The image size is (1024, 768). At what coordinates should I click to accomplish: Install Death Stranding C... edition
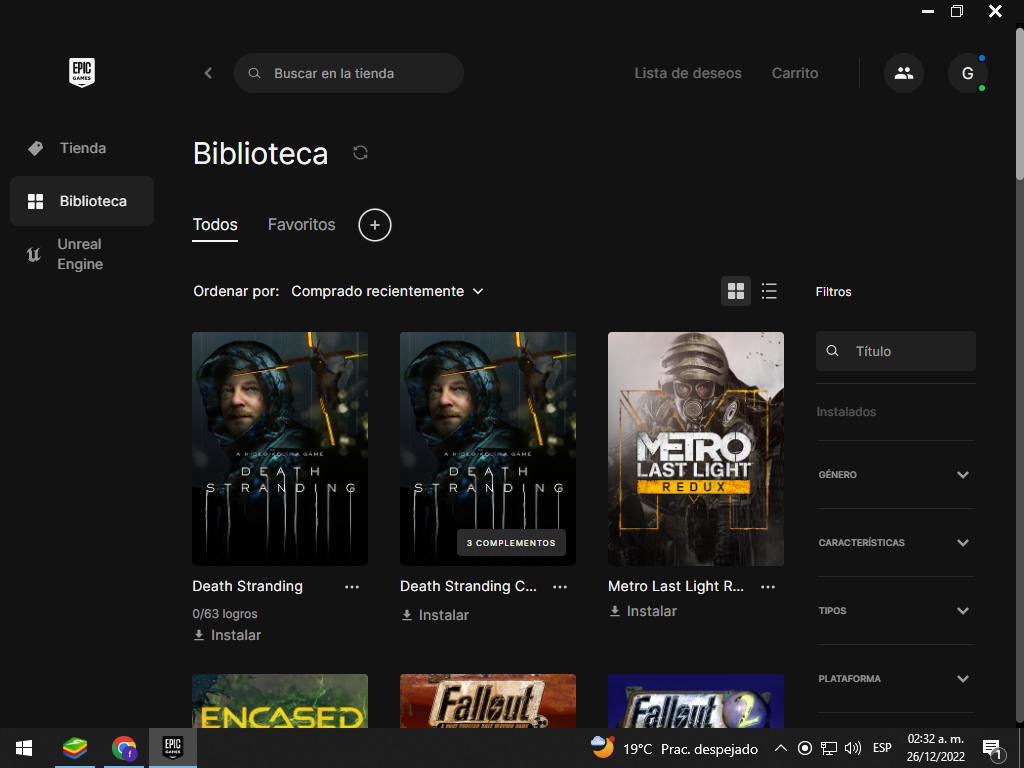(x=435, y=615)
